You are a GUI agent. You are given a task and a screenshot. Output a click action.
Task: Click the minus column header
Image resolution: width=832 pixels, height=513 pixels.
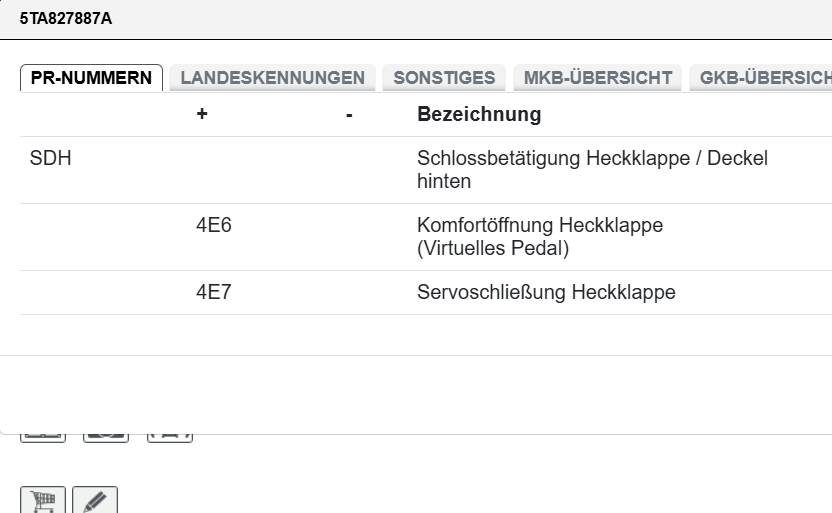click(349, 115)
